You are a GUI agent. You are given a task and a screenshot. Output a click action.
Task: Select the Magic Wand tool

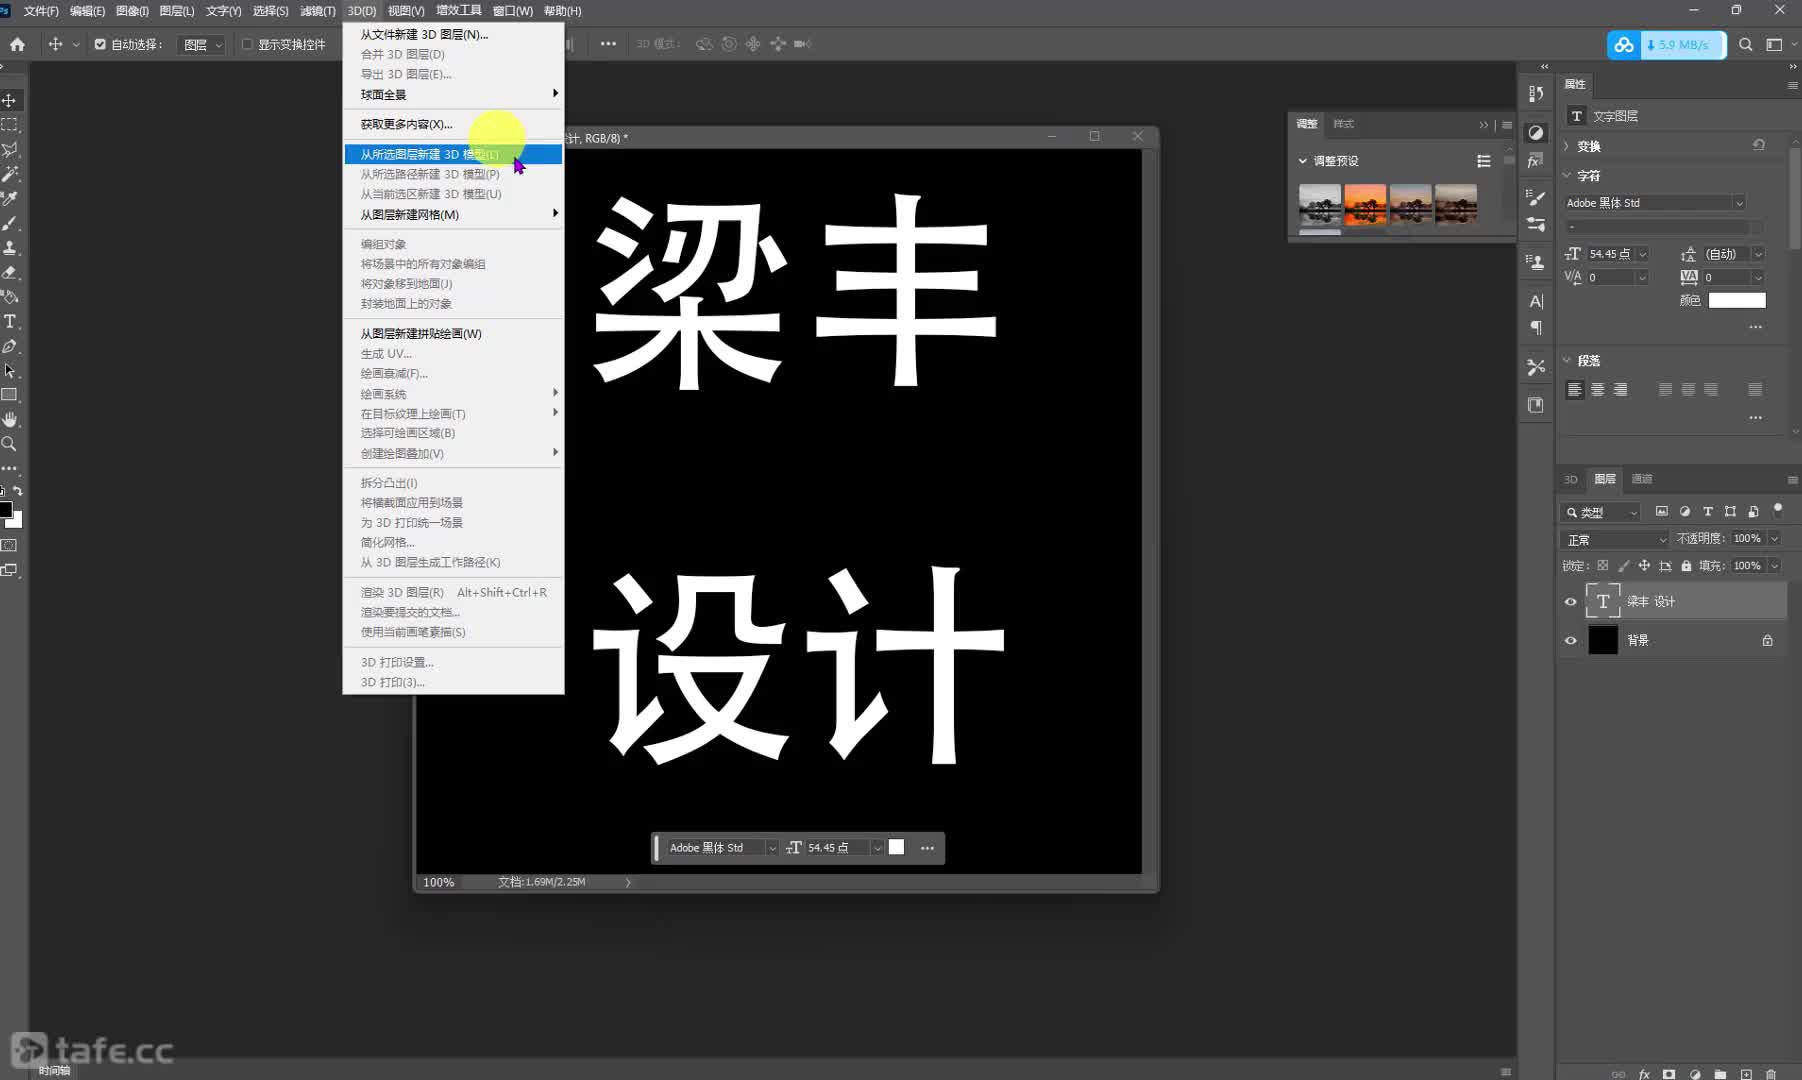[10, 174]
